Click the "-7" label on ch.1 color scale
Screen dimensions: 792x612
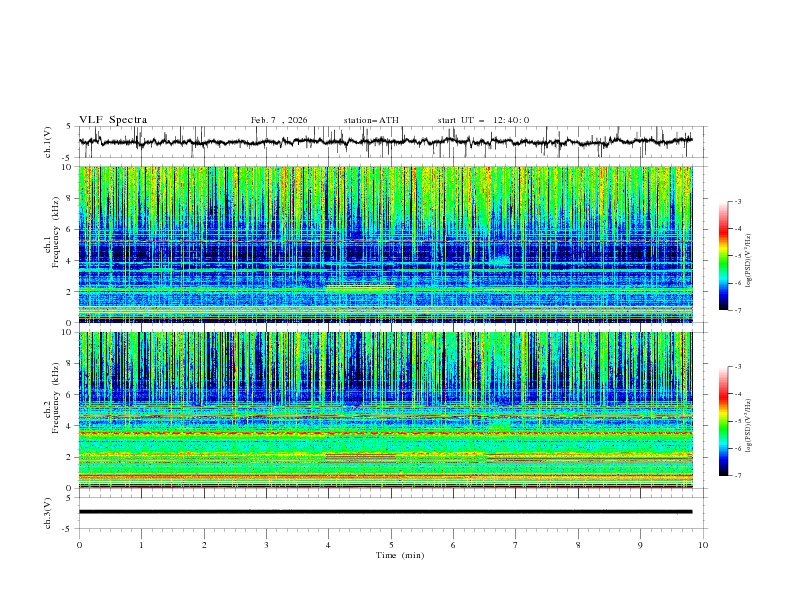(x=738, y=310)
